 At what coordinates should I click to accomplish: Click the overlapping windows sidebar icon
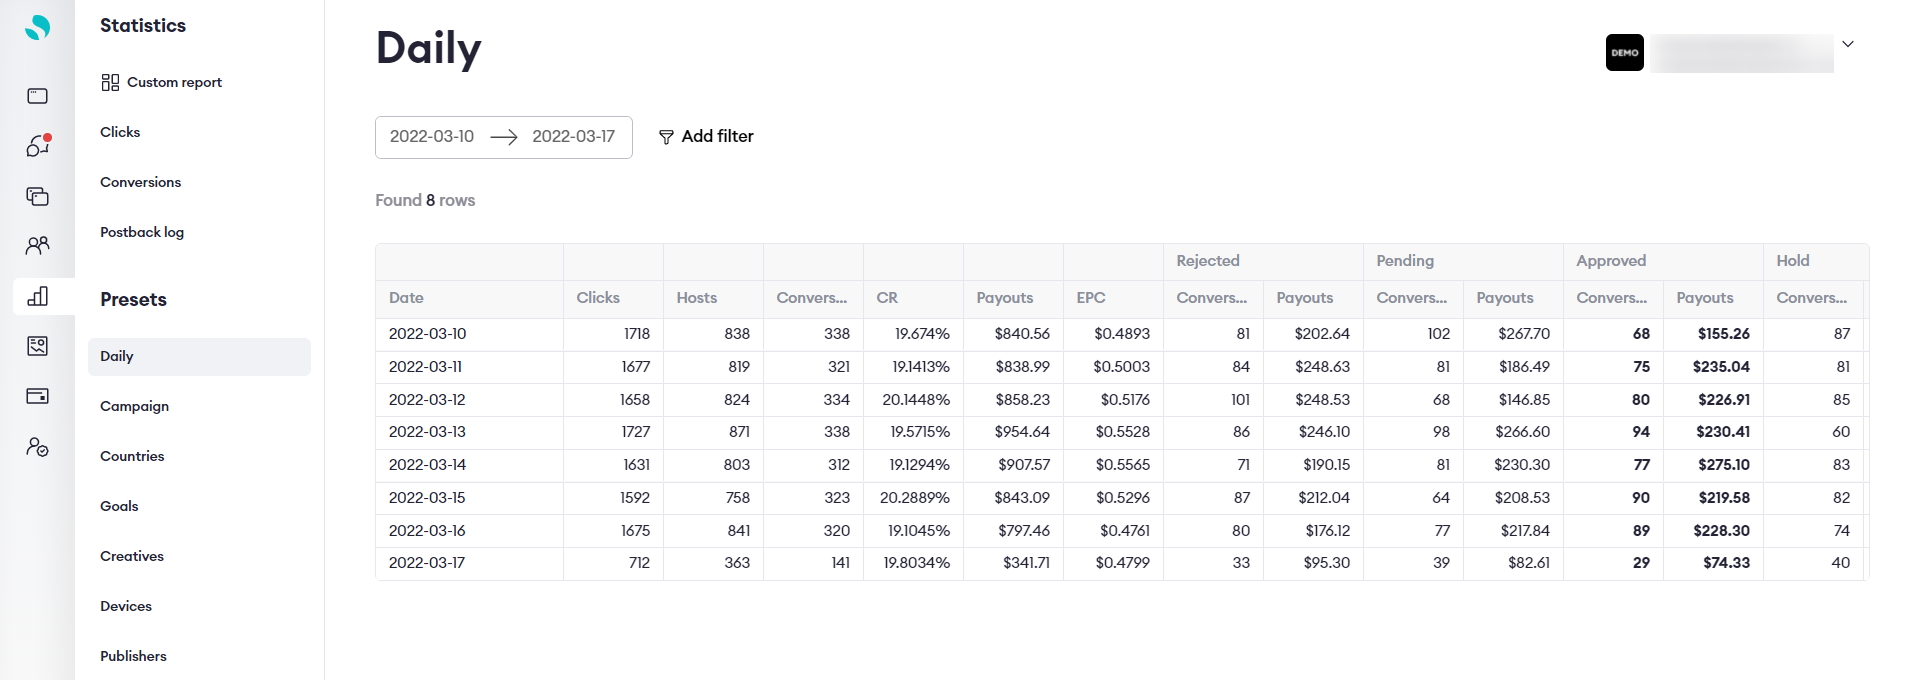pyautogui.click(x=37, y=196)
